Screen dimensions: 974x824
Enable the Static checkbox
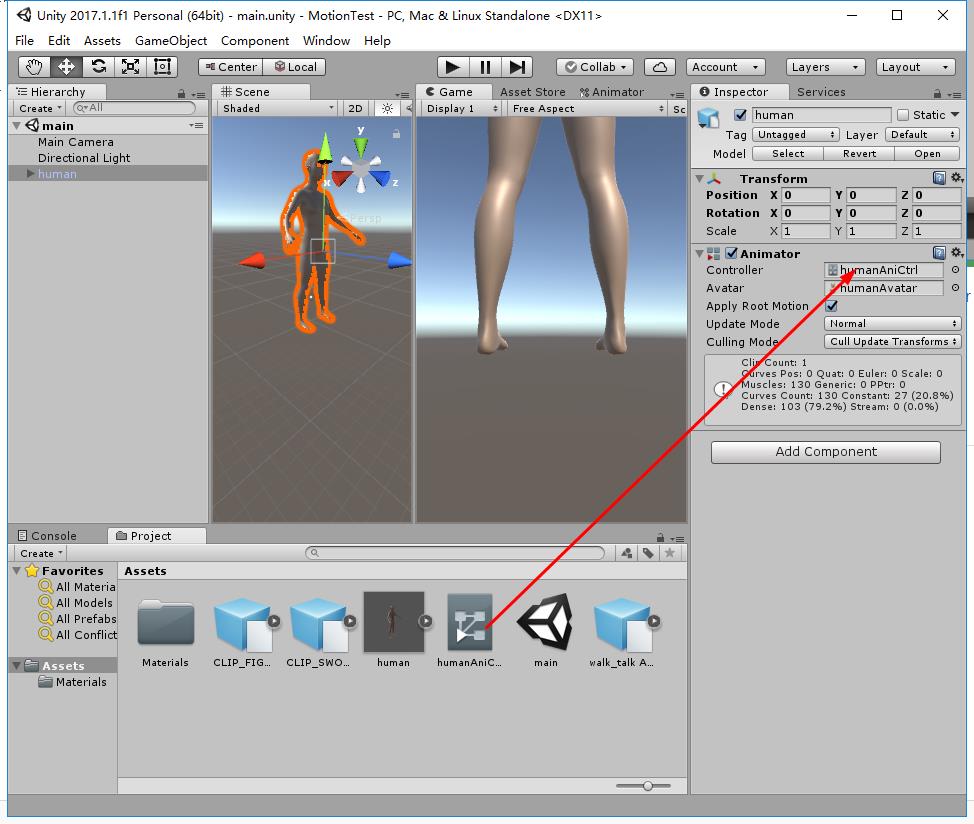(x=903, y=115)
